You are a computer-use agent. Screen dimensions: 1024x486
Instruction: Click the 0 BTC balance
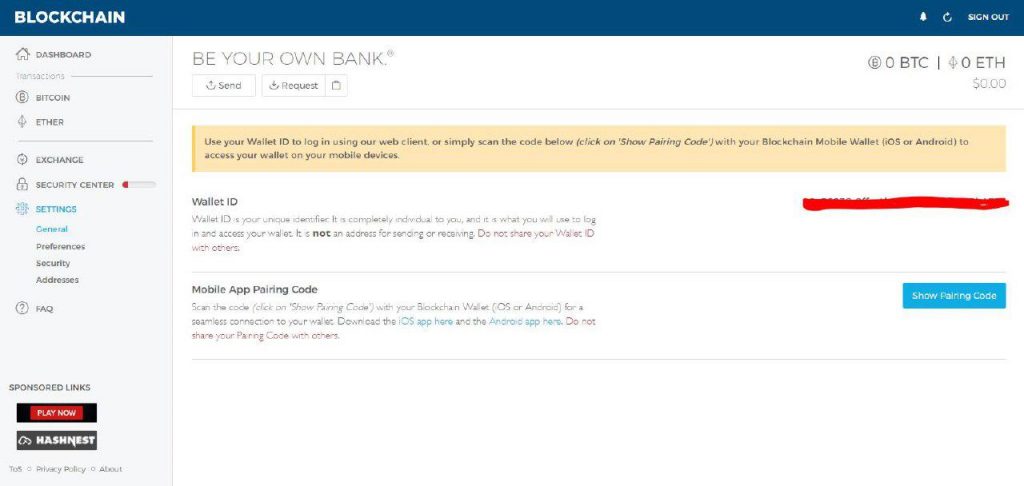pyautogui.click(x=898, y=63)
